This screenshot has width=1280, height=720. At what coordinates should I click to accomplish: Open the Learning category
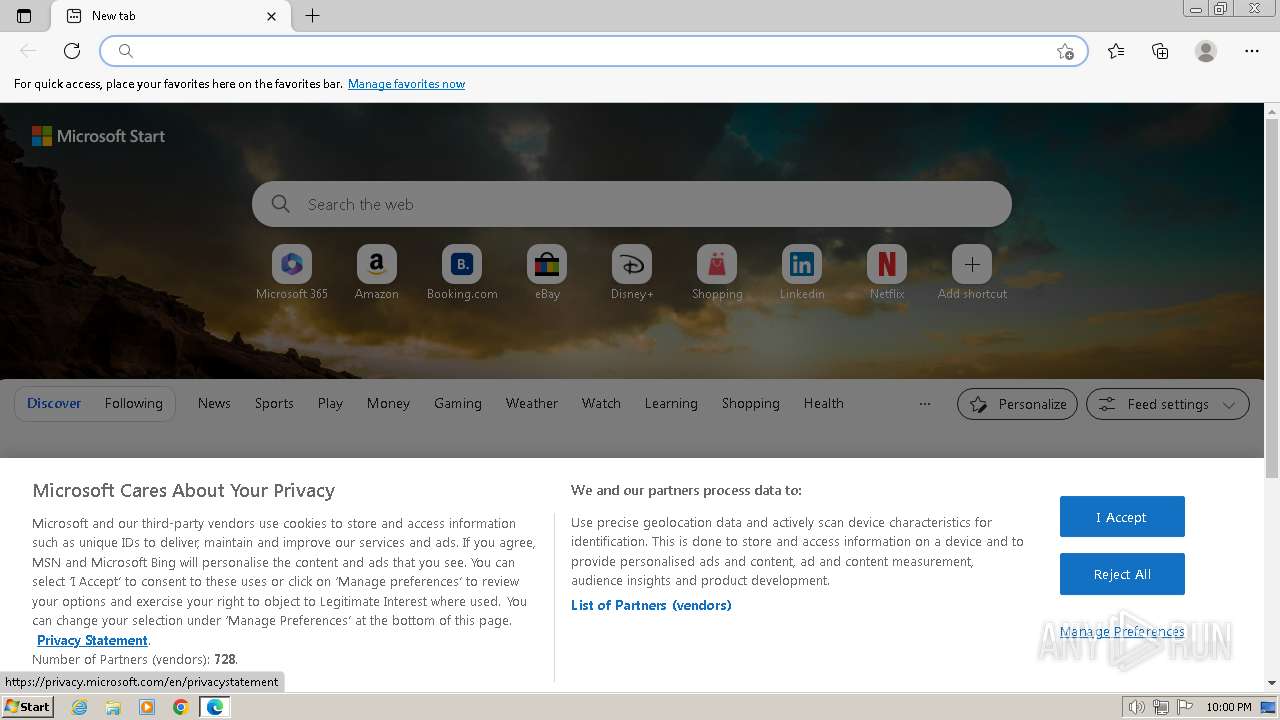tap(671, 403)
